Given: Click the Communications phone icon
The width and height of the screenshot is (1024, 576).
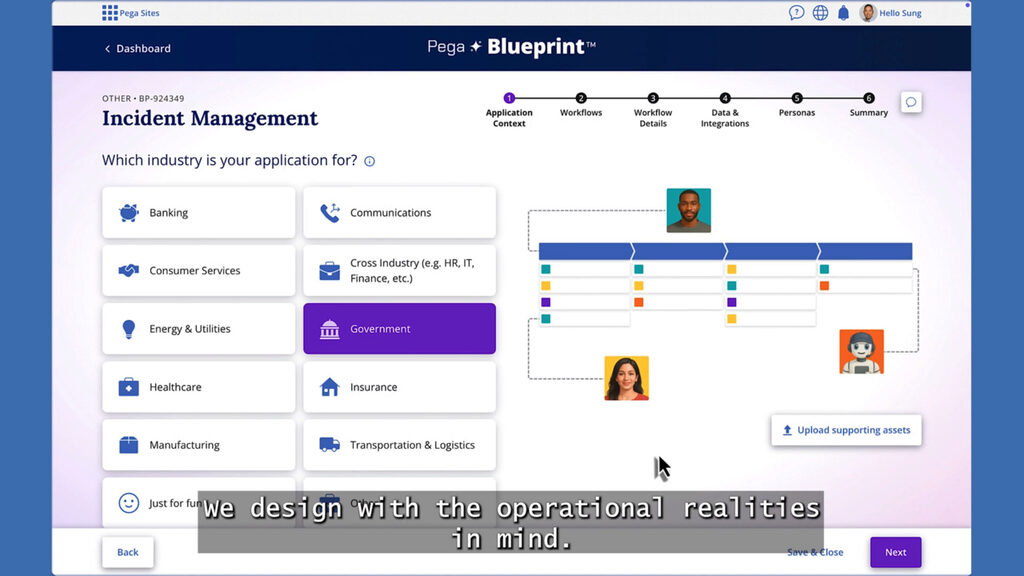Looking at the screenshot, I should [x=330, y=212].
